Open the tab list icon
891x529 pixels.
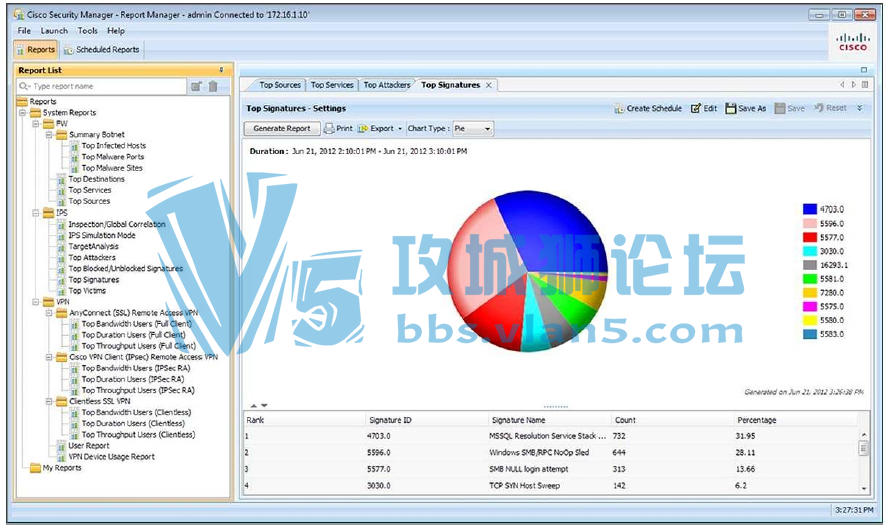pyautogui.click(x=865, y=85)
